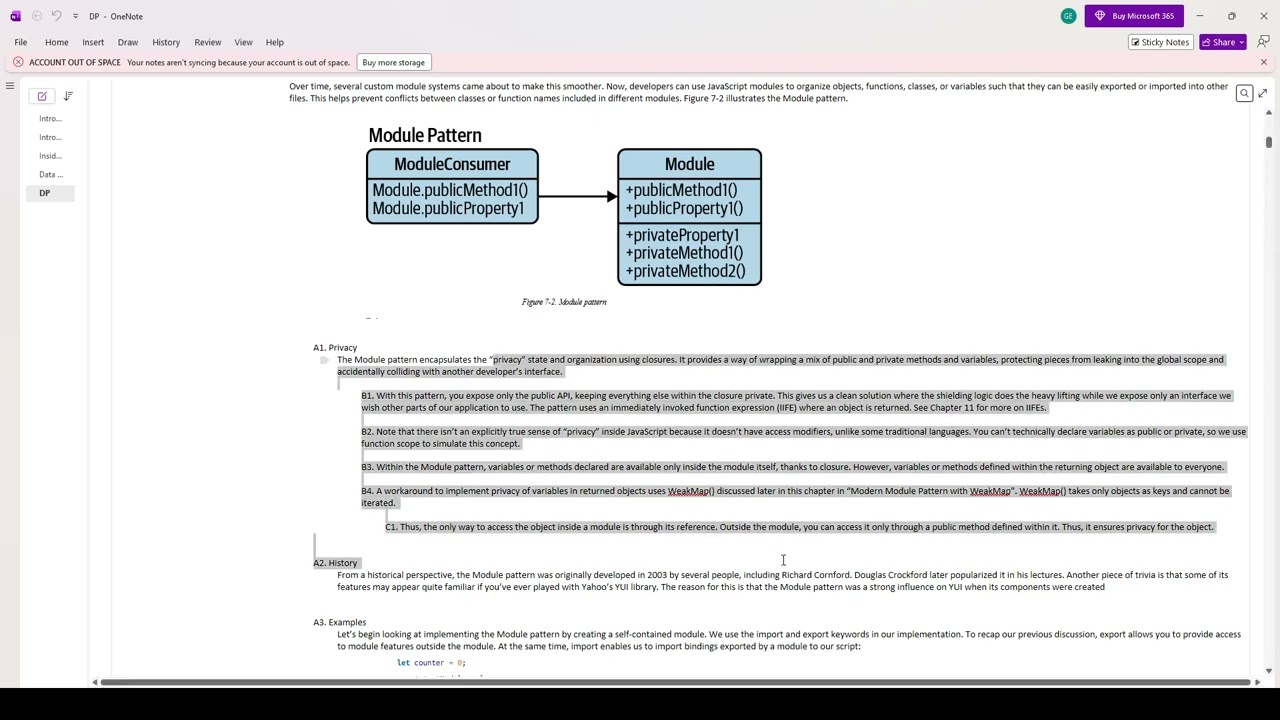Click the 'A3. Examples' heading
Image resolution: width=1280 pixels, height=720 pixels.
[340, 622]
